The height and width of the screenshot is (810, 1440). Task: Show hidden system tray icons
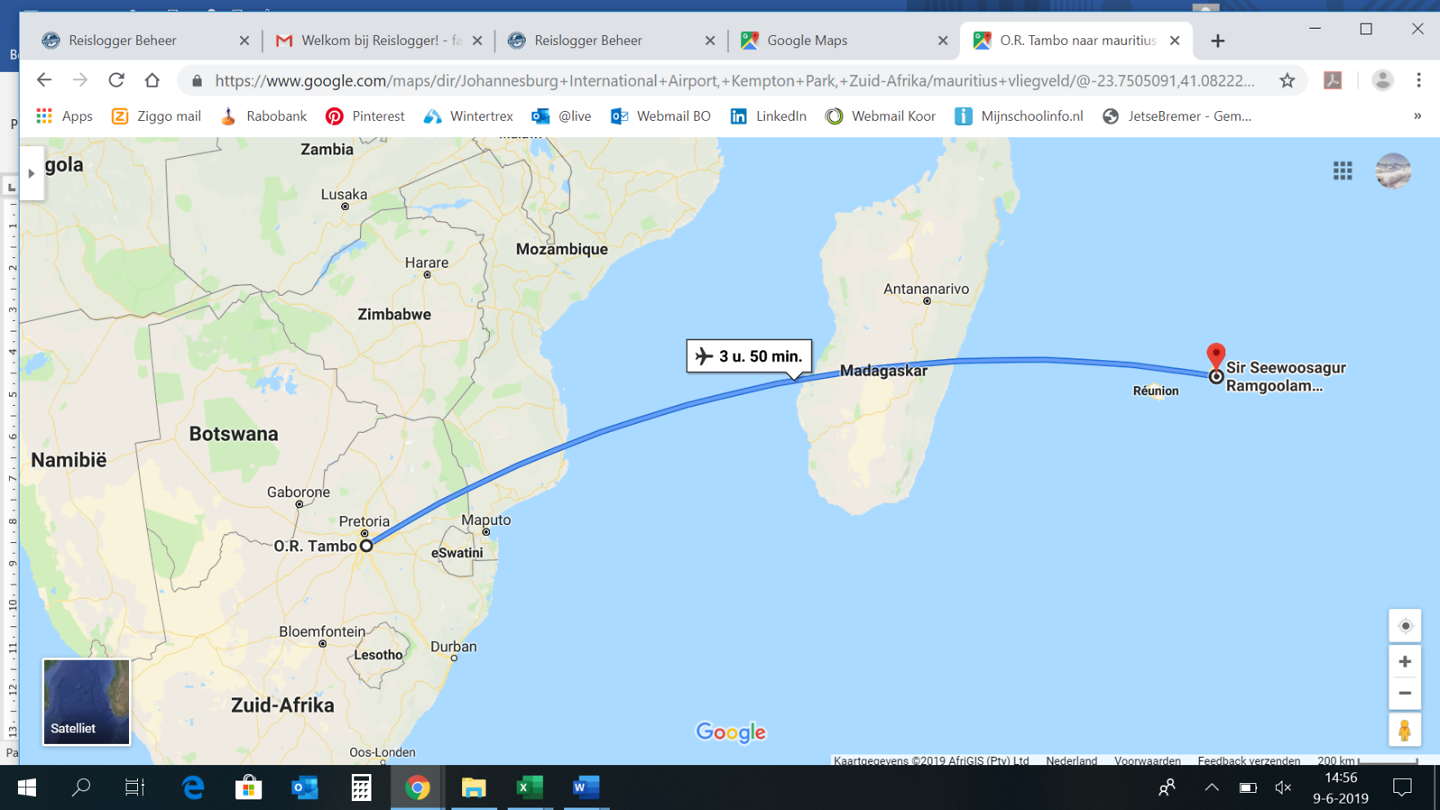click(1211, 788)
